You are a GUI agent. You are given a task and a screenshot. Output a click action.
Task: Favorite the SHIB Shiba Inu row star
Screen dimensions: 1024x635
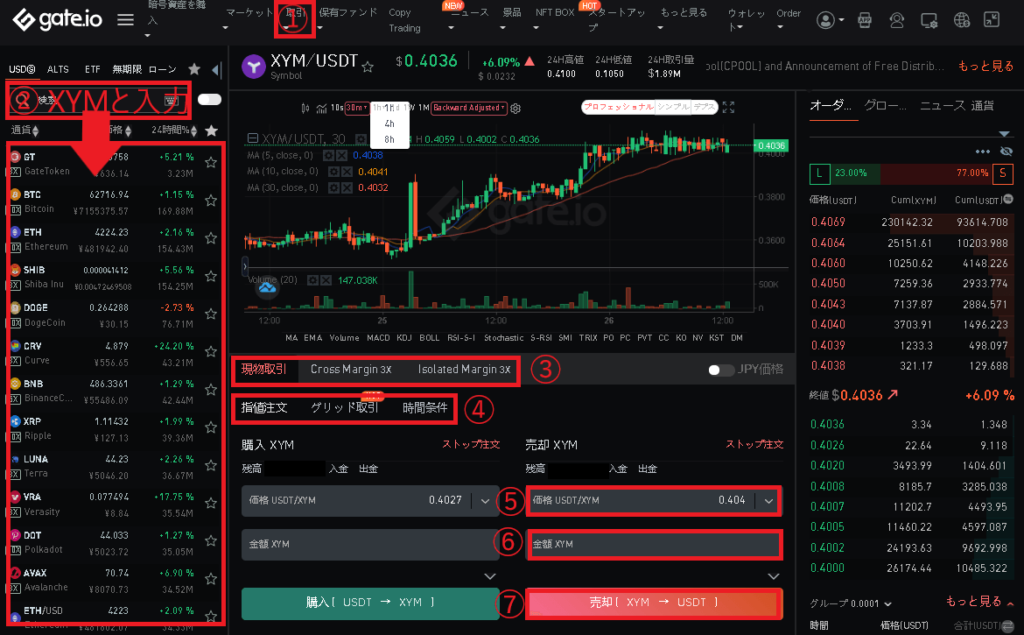210,276
